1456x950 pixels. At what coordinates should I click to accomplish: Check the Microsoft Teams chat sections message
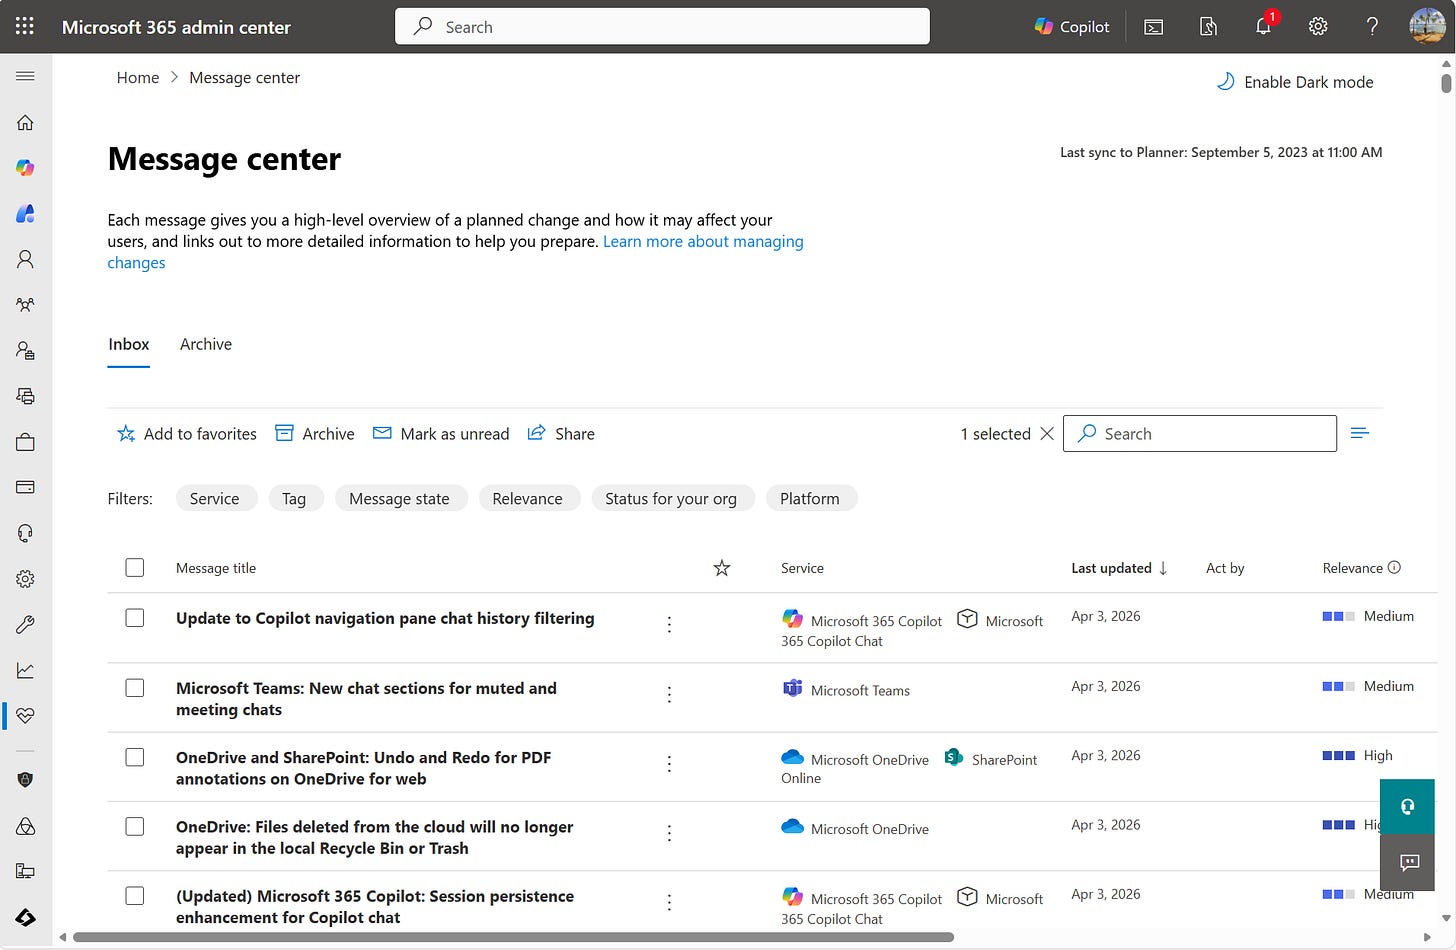click(135, 688)
